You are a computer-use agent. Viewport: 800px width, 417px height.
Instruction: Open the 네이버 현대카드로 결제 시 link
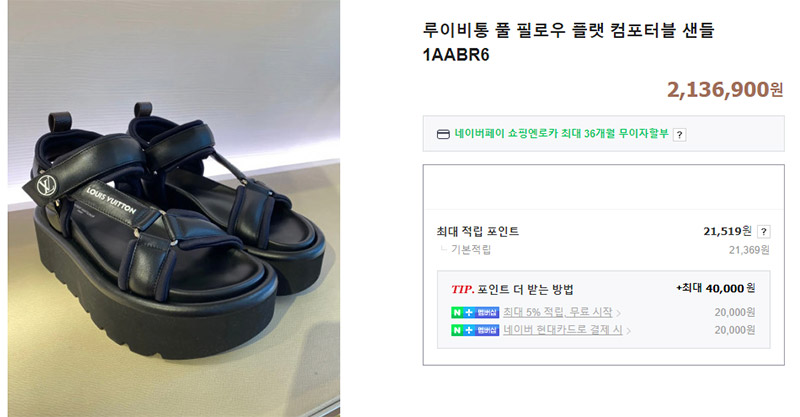pos(563,330)
